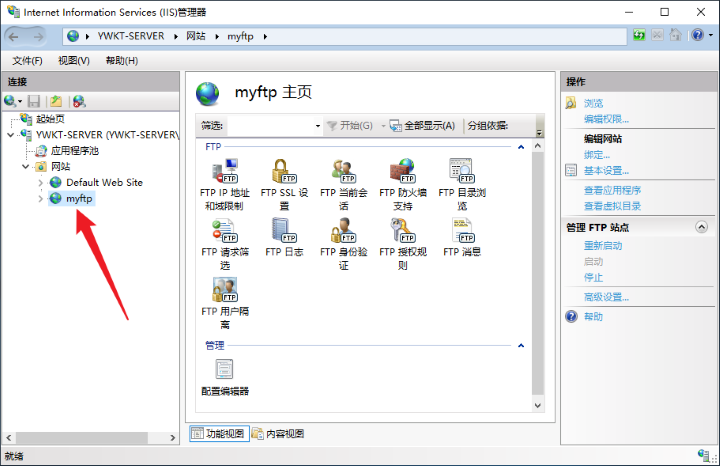Collapse the 管理 FTP 站点 actions section
Screen dimensions: 720x466
(x=701, y=227)
